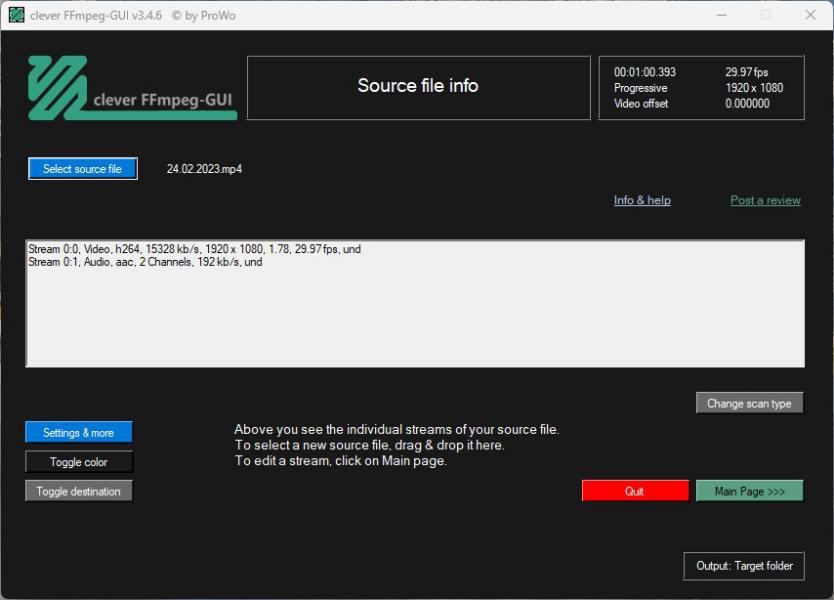Click the 24.02.2023.mp4 file name label
The image size is (834, 600).
coord(204,169)
